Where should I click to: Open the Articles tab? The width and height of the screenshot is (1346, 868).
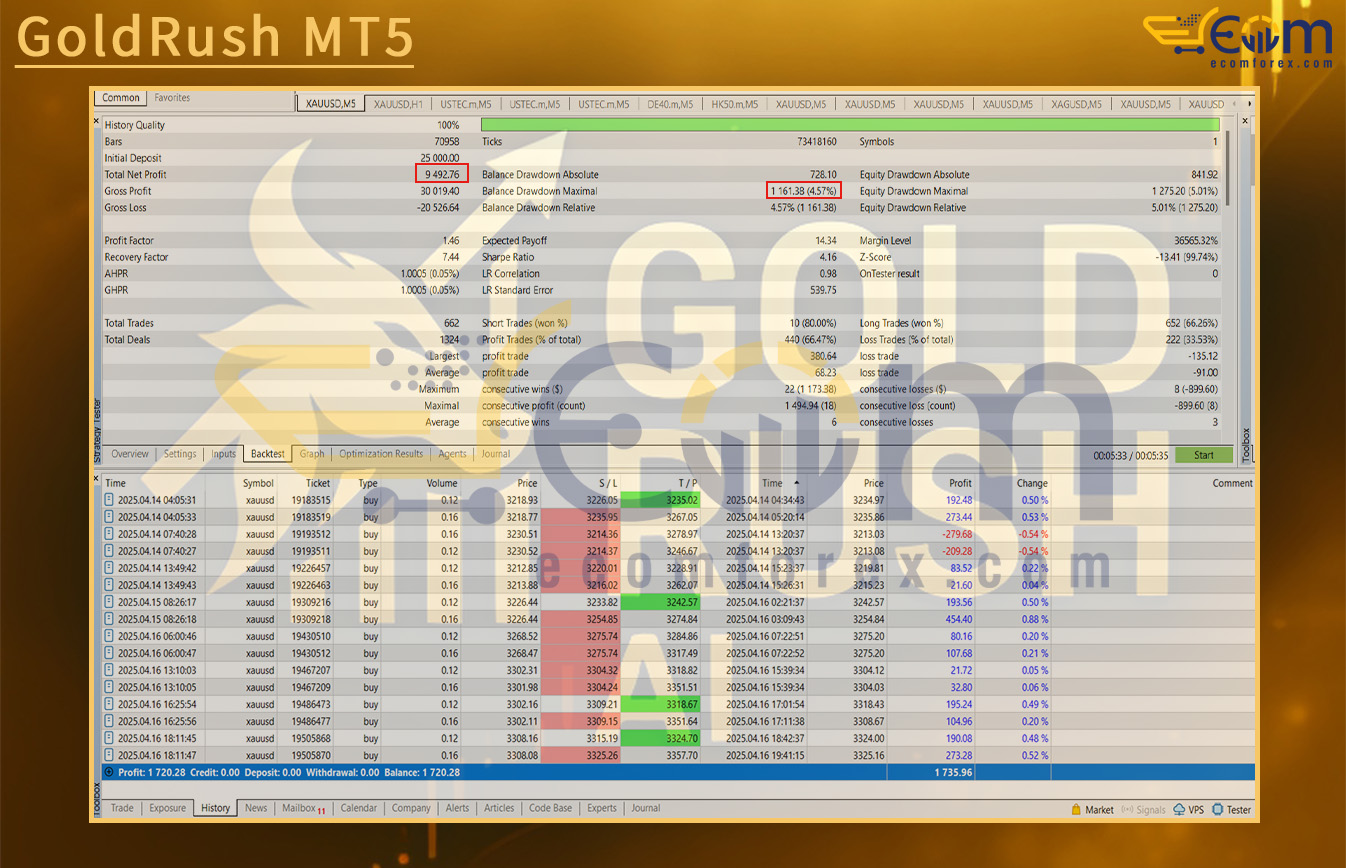[x=499, y=808]
